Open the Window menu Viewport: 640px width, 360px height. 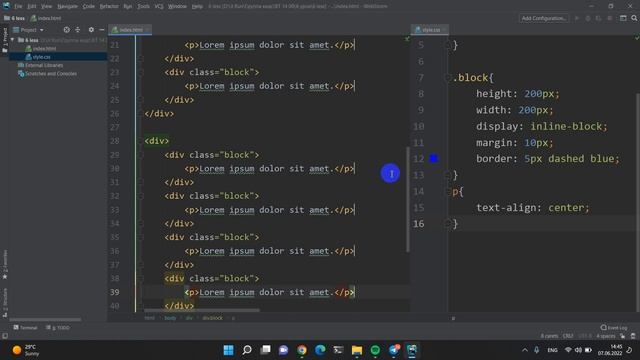177,7
